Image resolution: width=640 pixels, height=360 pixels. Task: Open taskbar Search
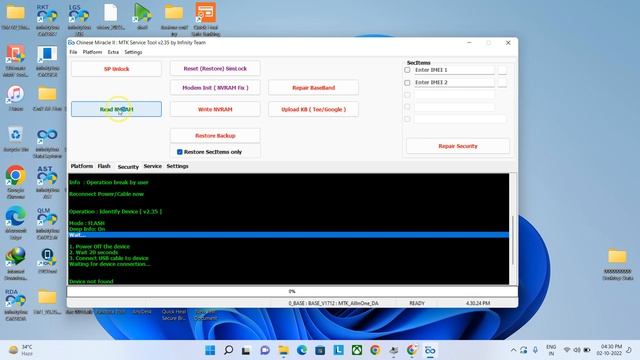pyautogui.click(x=229, y=350)
